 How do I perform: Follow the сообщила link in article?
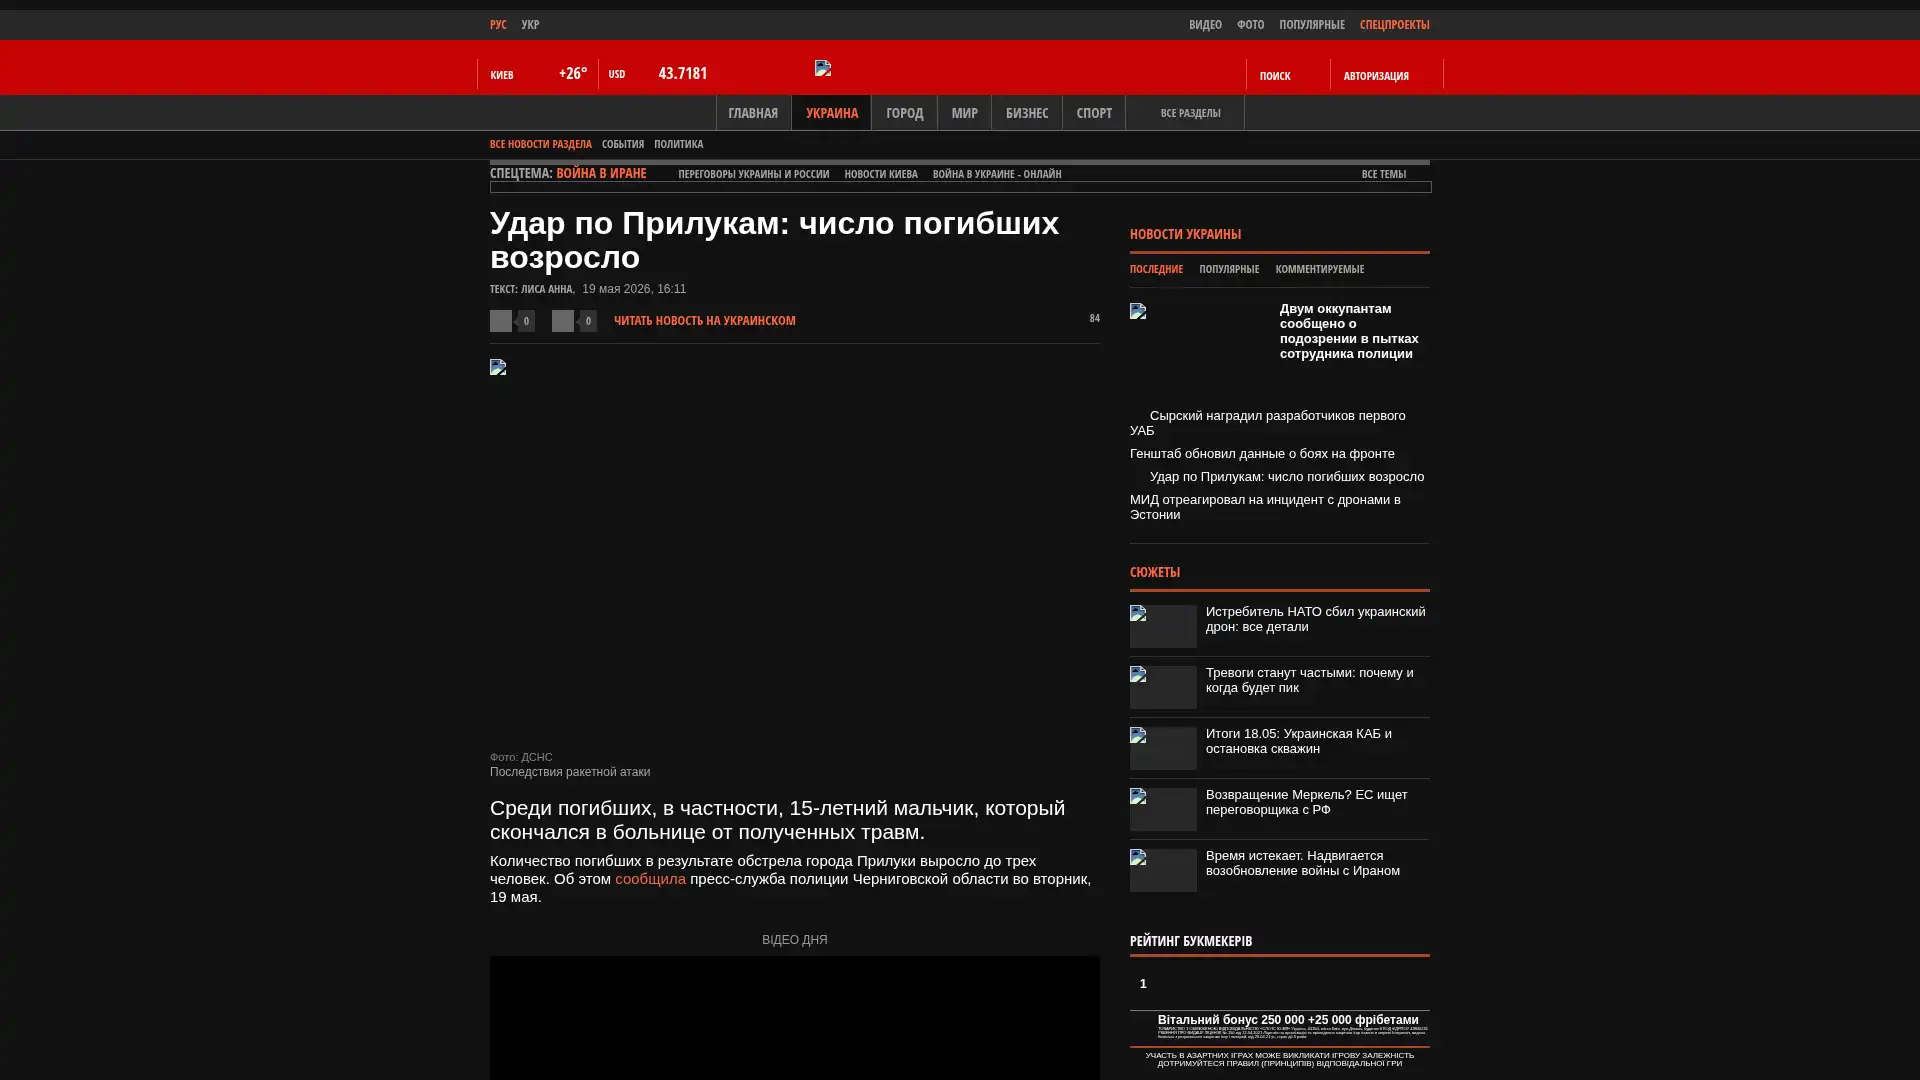coord(650,879)
